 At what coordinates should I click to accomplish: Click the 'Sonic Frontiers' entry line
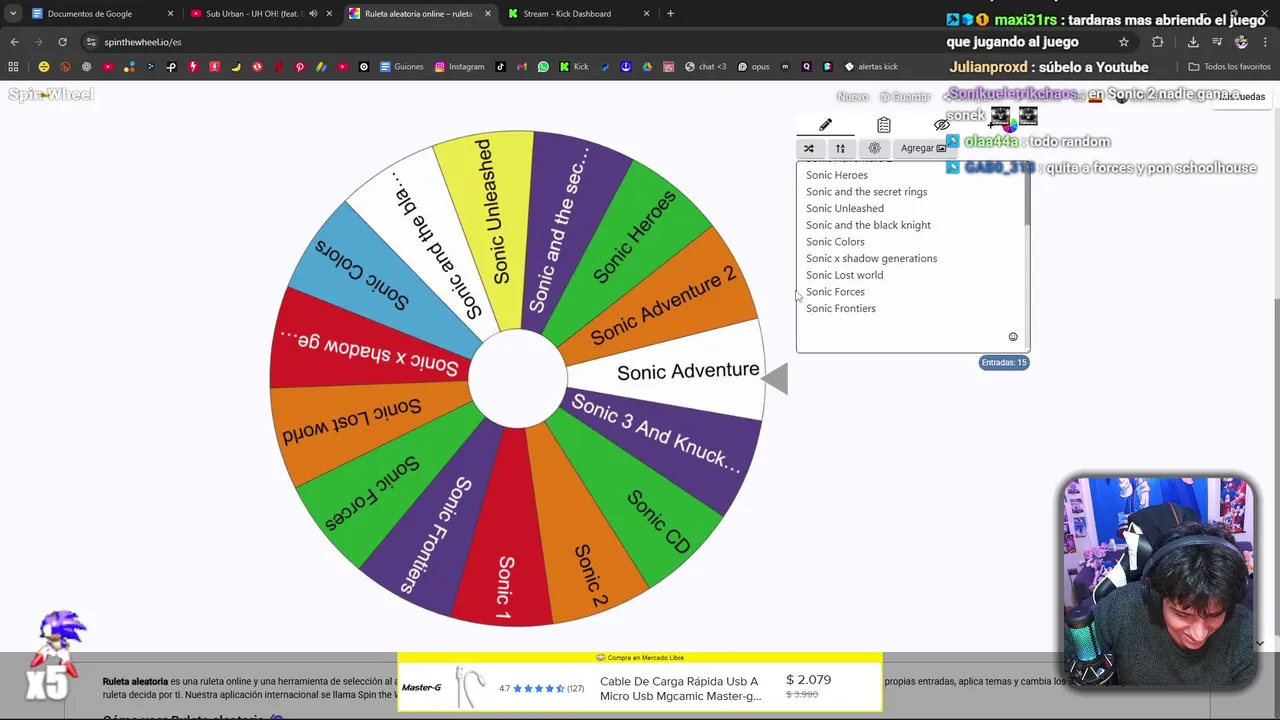pos(840,308)
